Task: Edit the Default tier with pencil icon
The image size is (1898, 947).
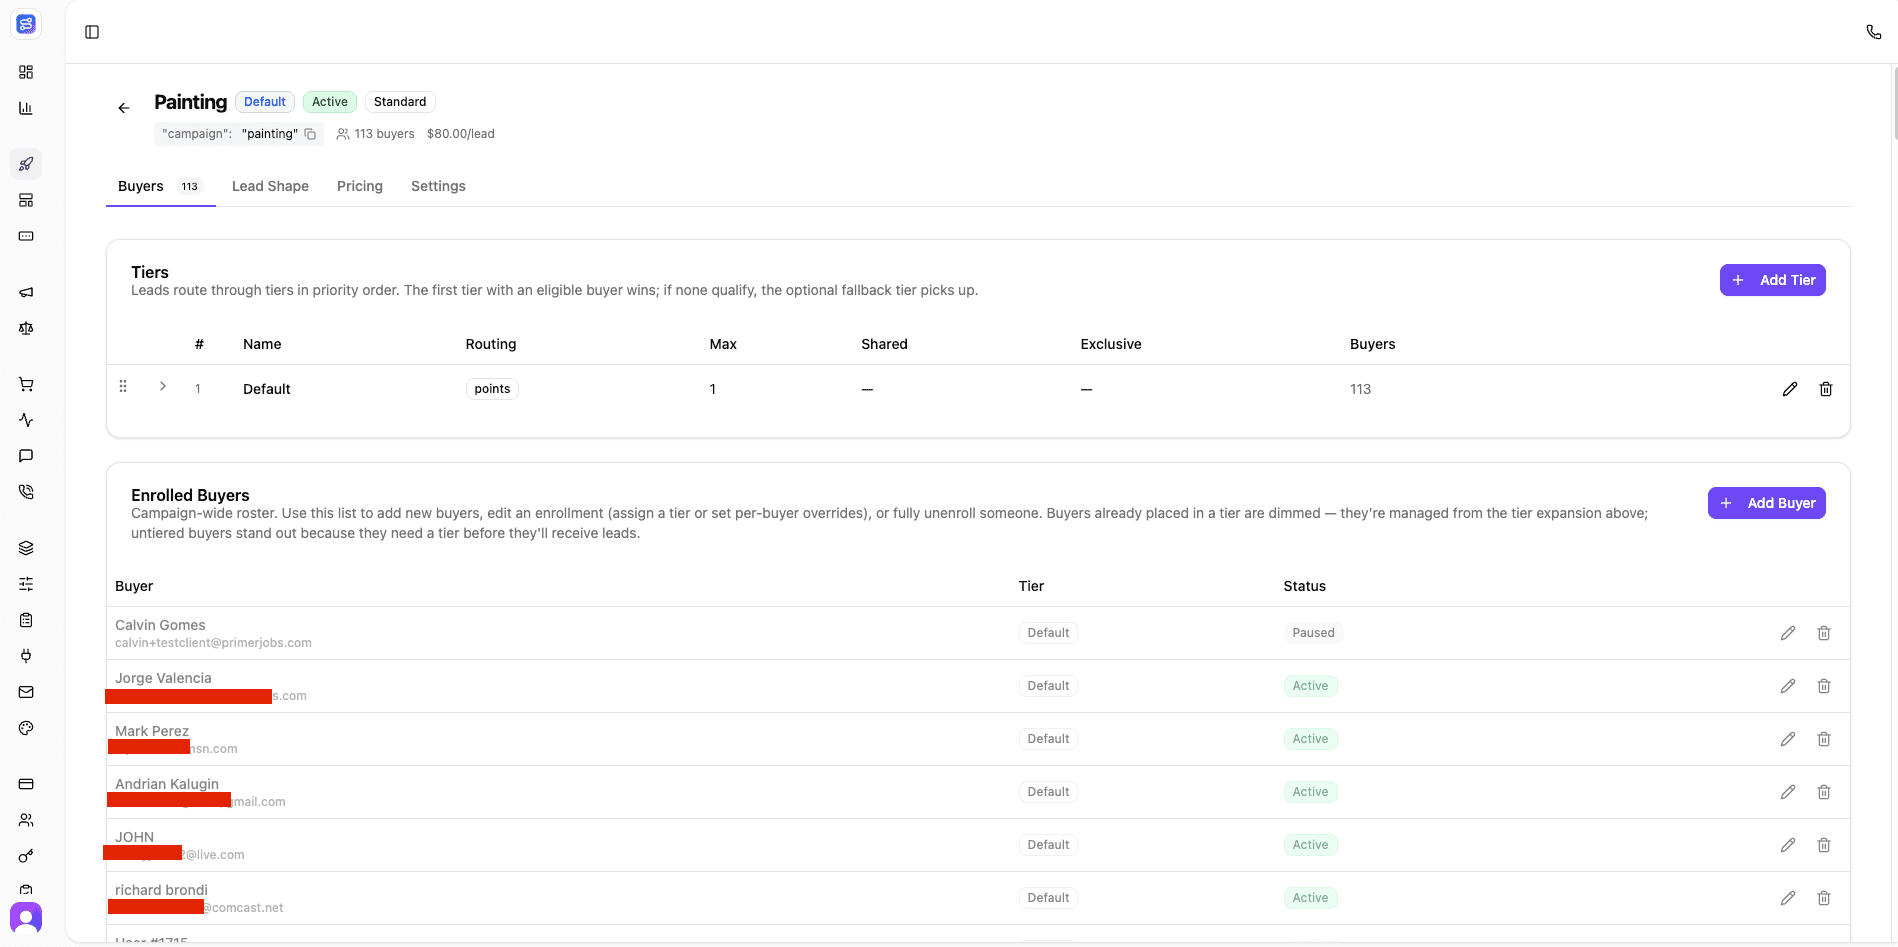Action: pos(1790,389)
